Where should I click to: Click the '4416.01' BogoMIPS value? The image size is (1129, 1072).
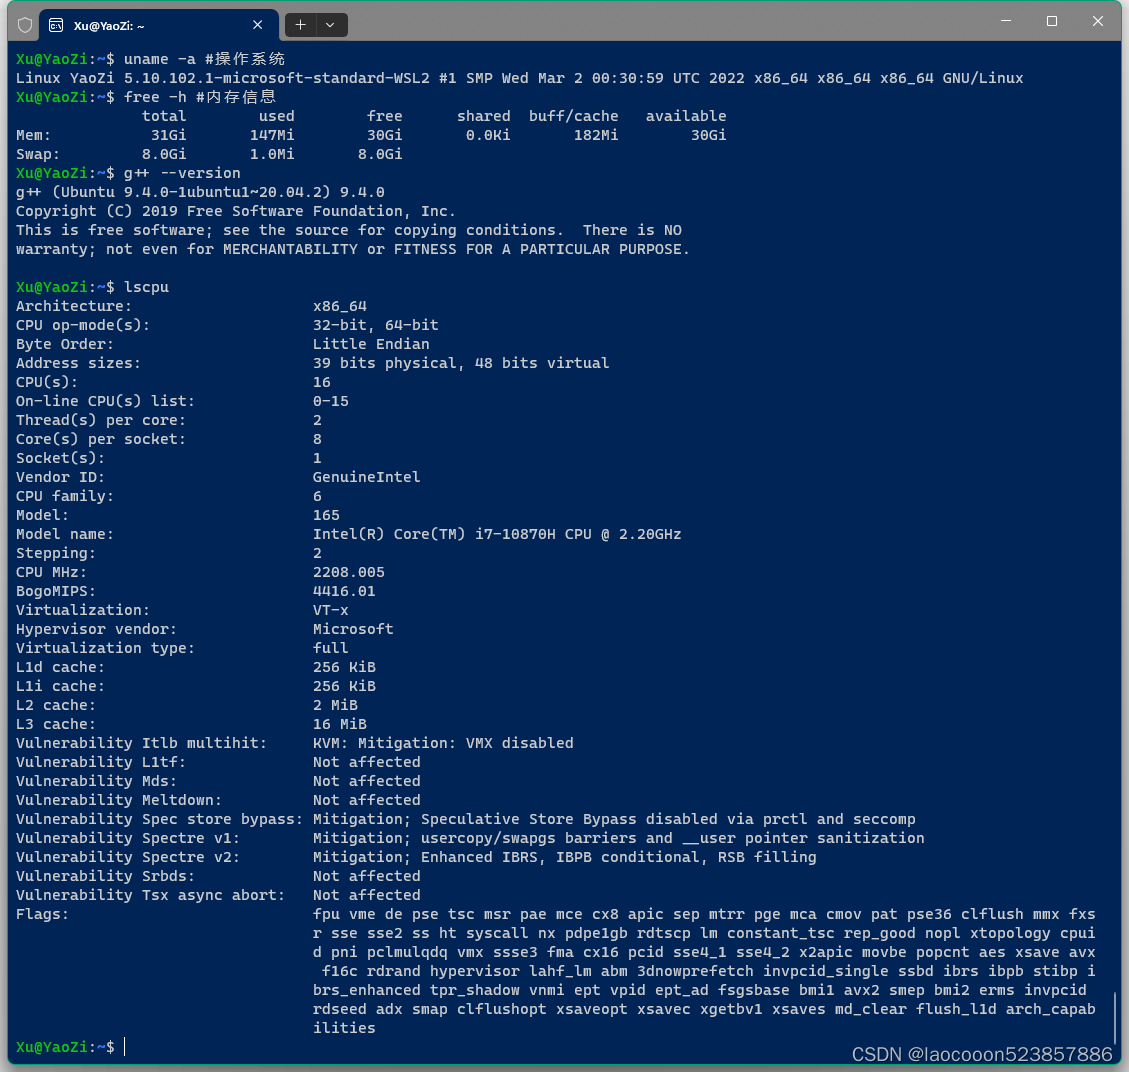click(344, 591)
